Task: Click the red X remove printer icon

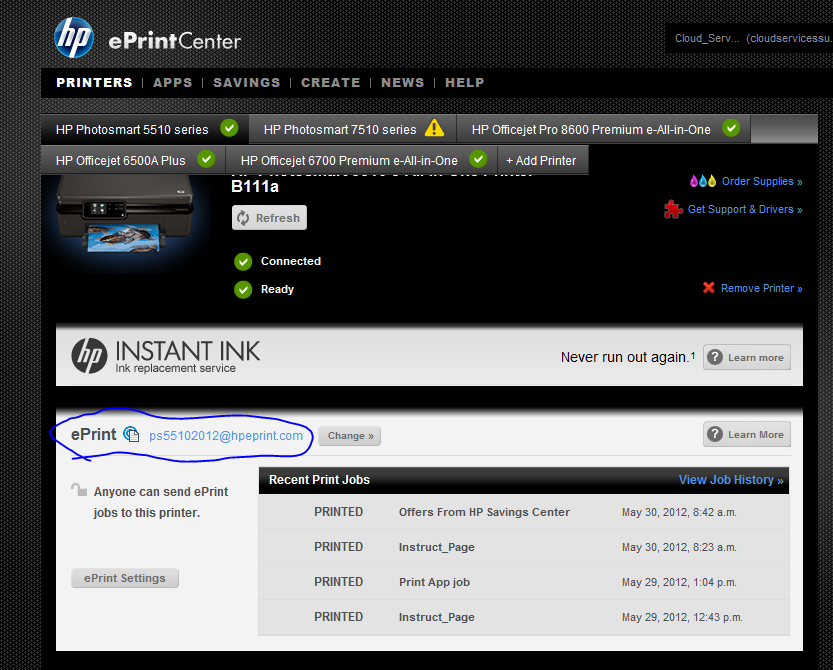Action: point(708,288)
